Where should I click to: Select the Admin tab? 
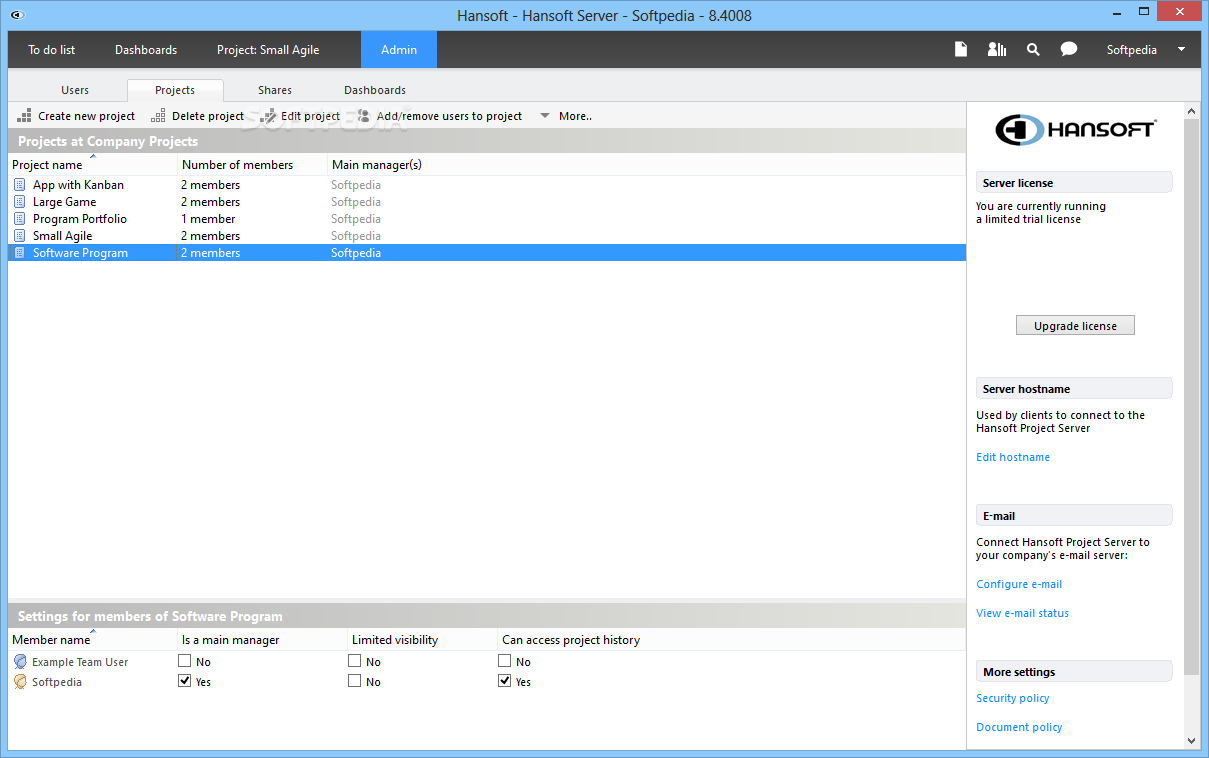click(399, 49)
